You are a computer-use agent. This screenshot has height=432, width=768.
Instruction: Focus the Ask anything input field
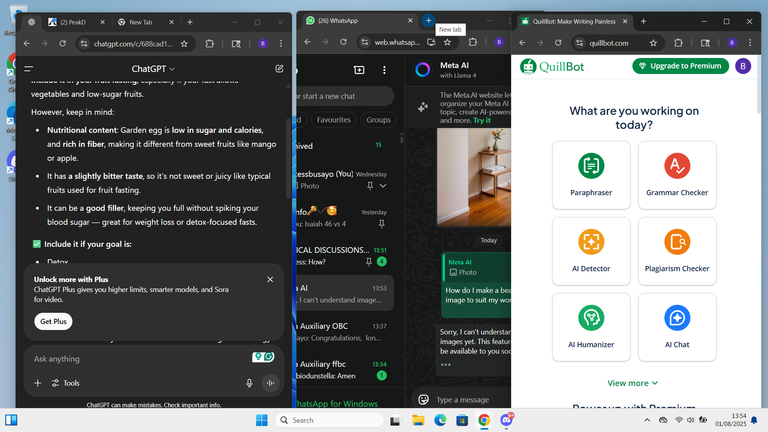click(140, 359)
